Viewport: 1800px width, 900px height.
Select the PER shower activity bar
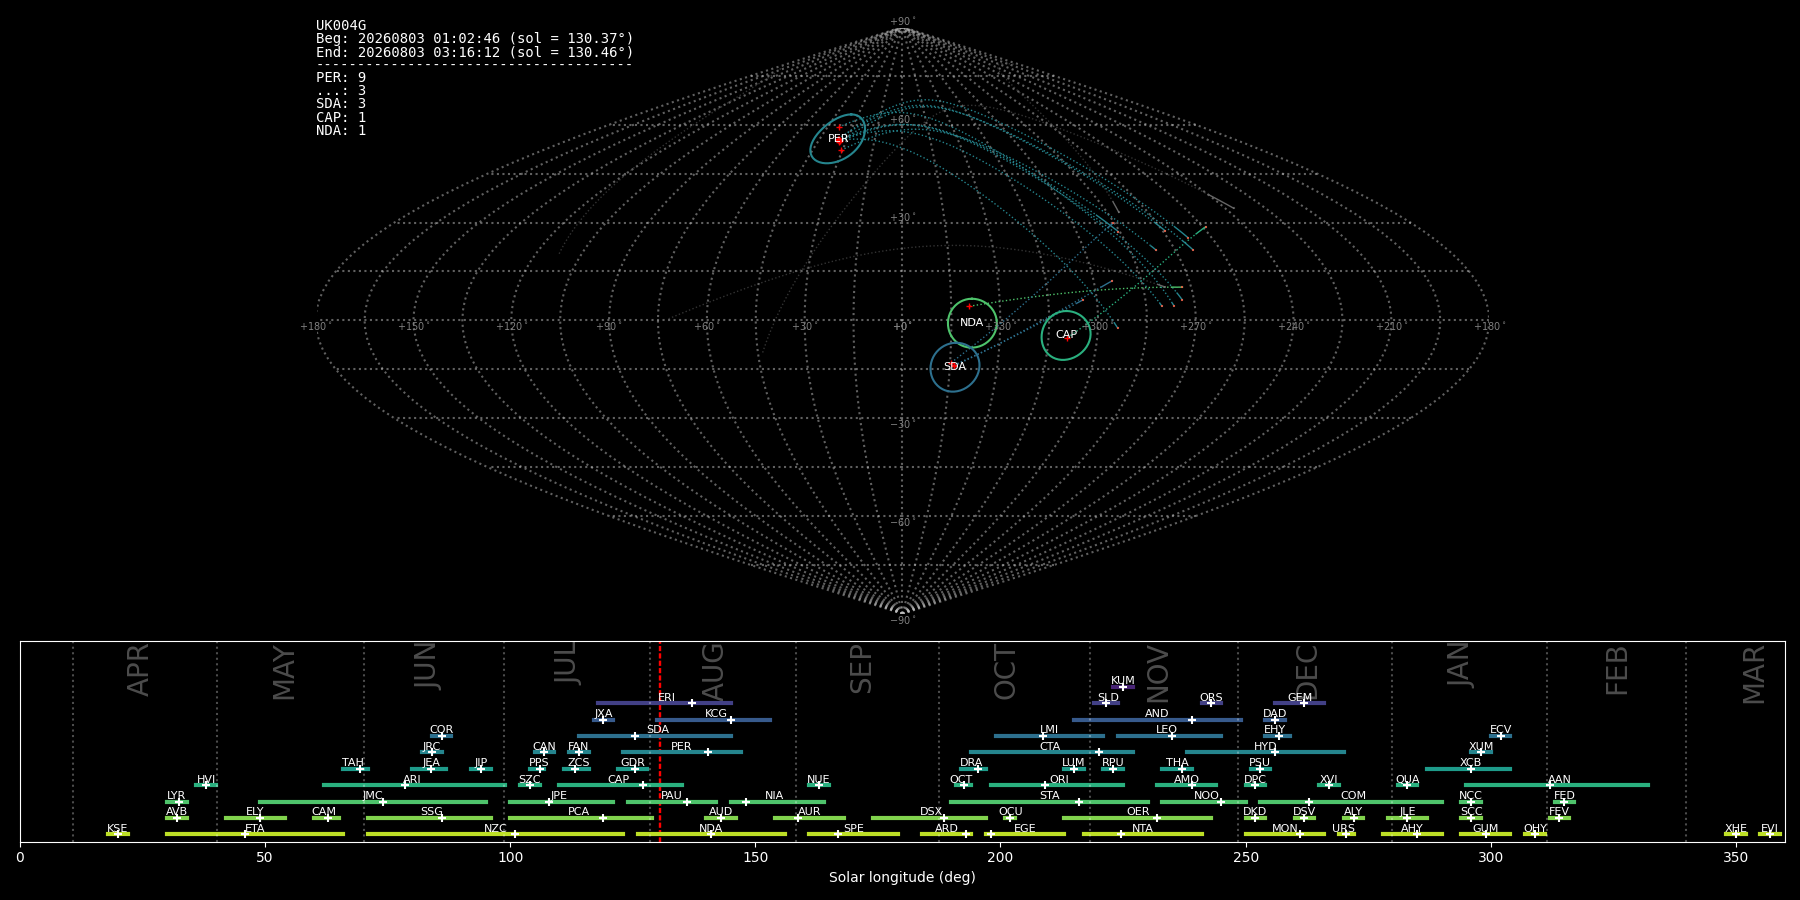click(x=682, y=752)
